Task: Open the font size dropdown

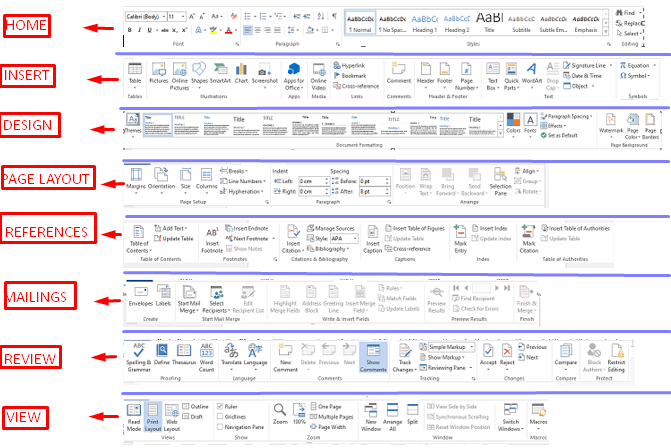Action: [x=183, y=17]
